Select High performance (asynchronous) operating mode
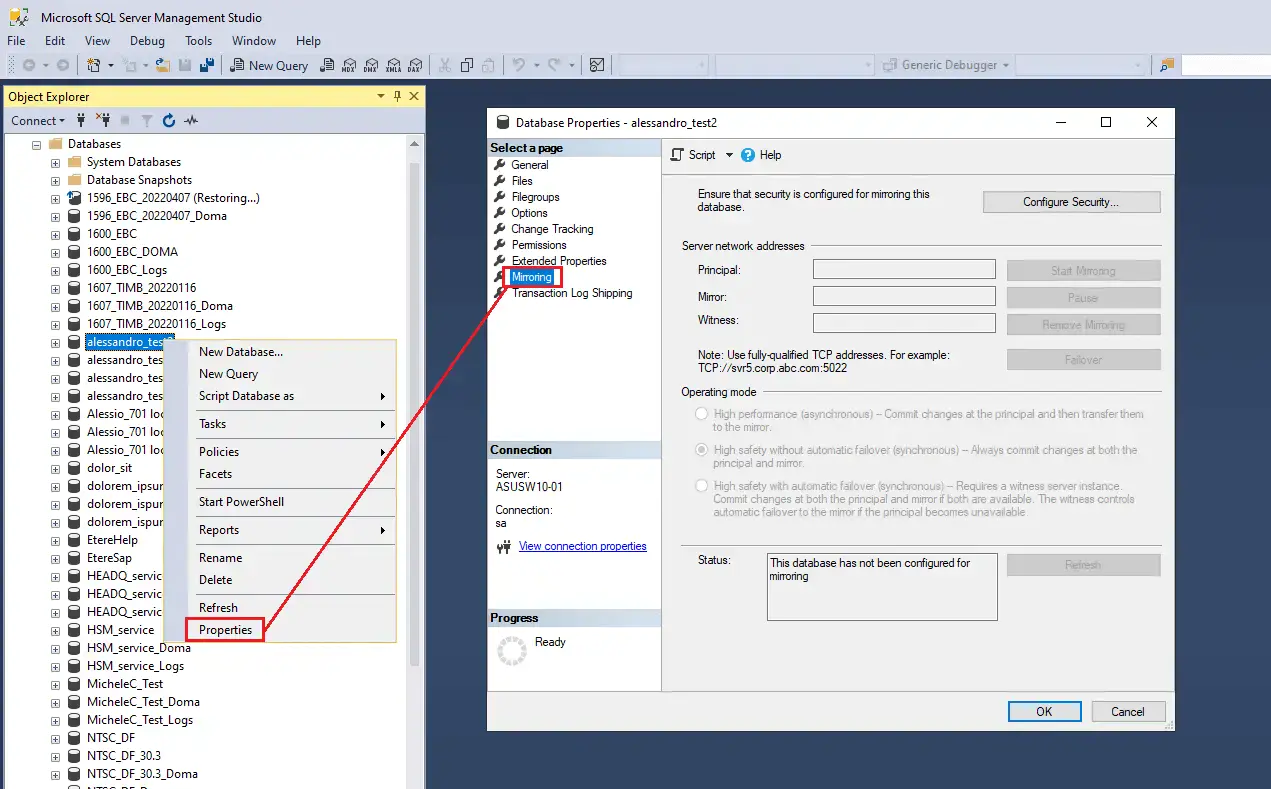Viewport: 1271px width, 789px height. click(x=701, y=414)
